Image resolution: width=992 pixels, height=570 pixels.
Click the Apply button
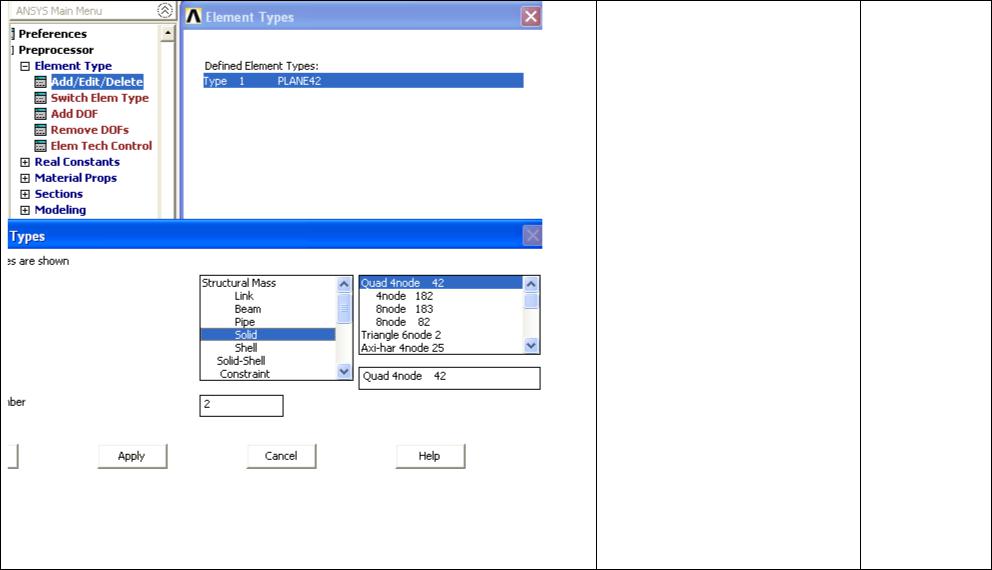pyautogui.click(x=132, y=456)
